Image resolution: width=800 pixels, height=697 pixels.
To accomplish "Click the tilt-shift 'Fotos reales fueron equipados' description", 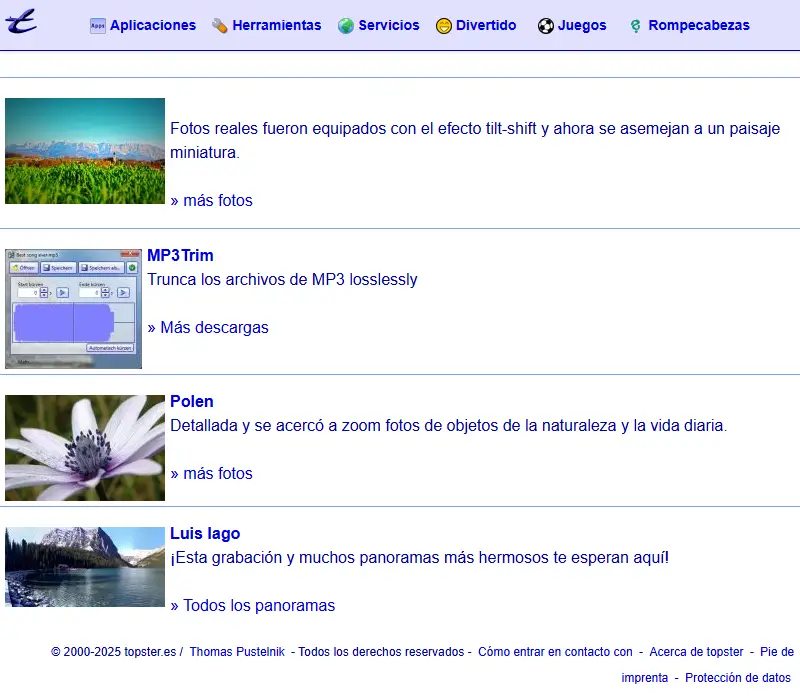I will pyautogui.click(x=475, y=140).
